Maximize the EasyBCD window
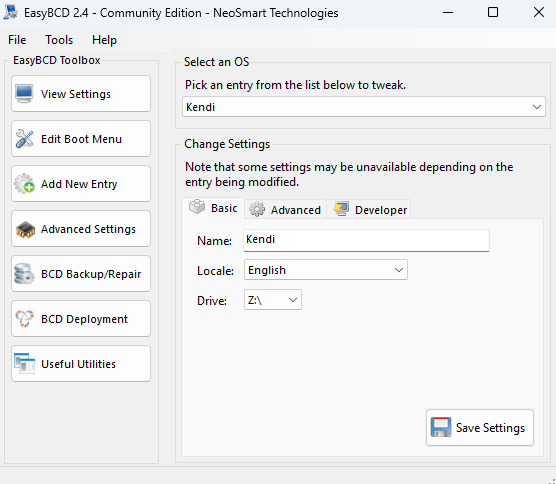Viewport: 556px width, 484px height. pyautogui.click(x=493, y=12)
